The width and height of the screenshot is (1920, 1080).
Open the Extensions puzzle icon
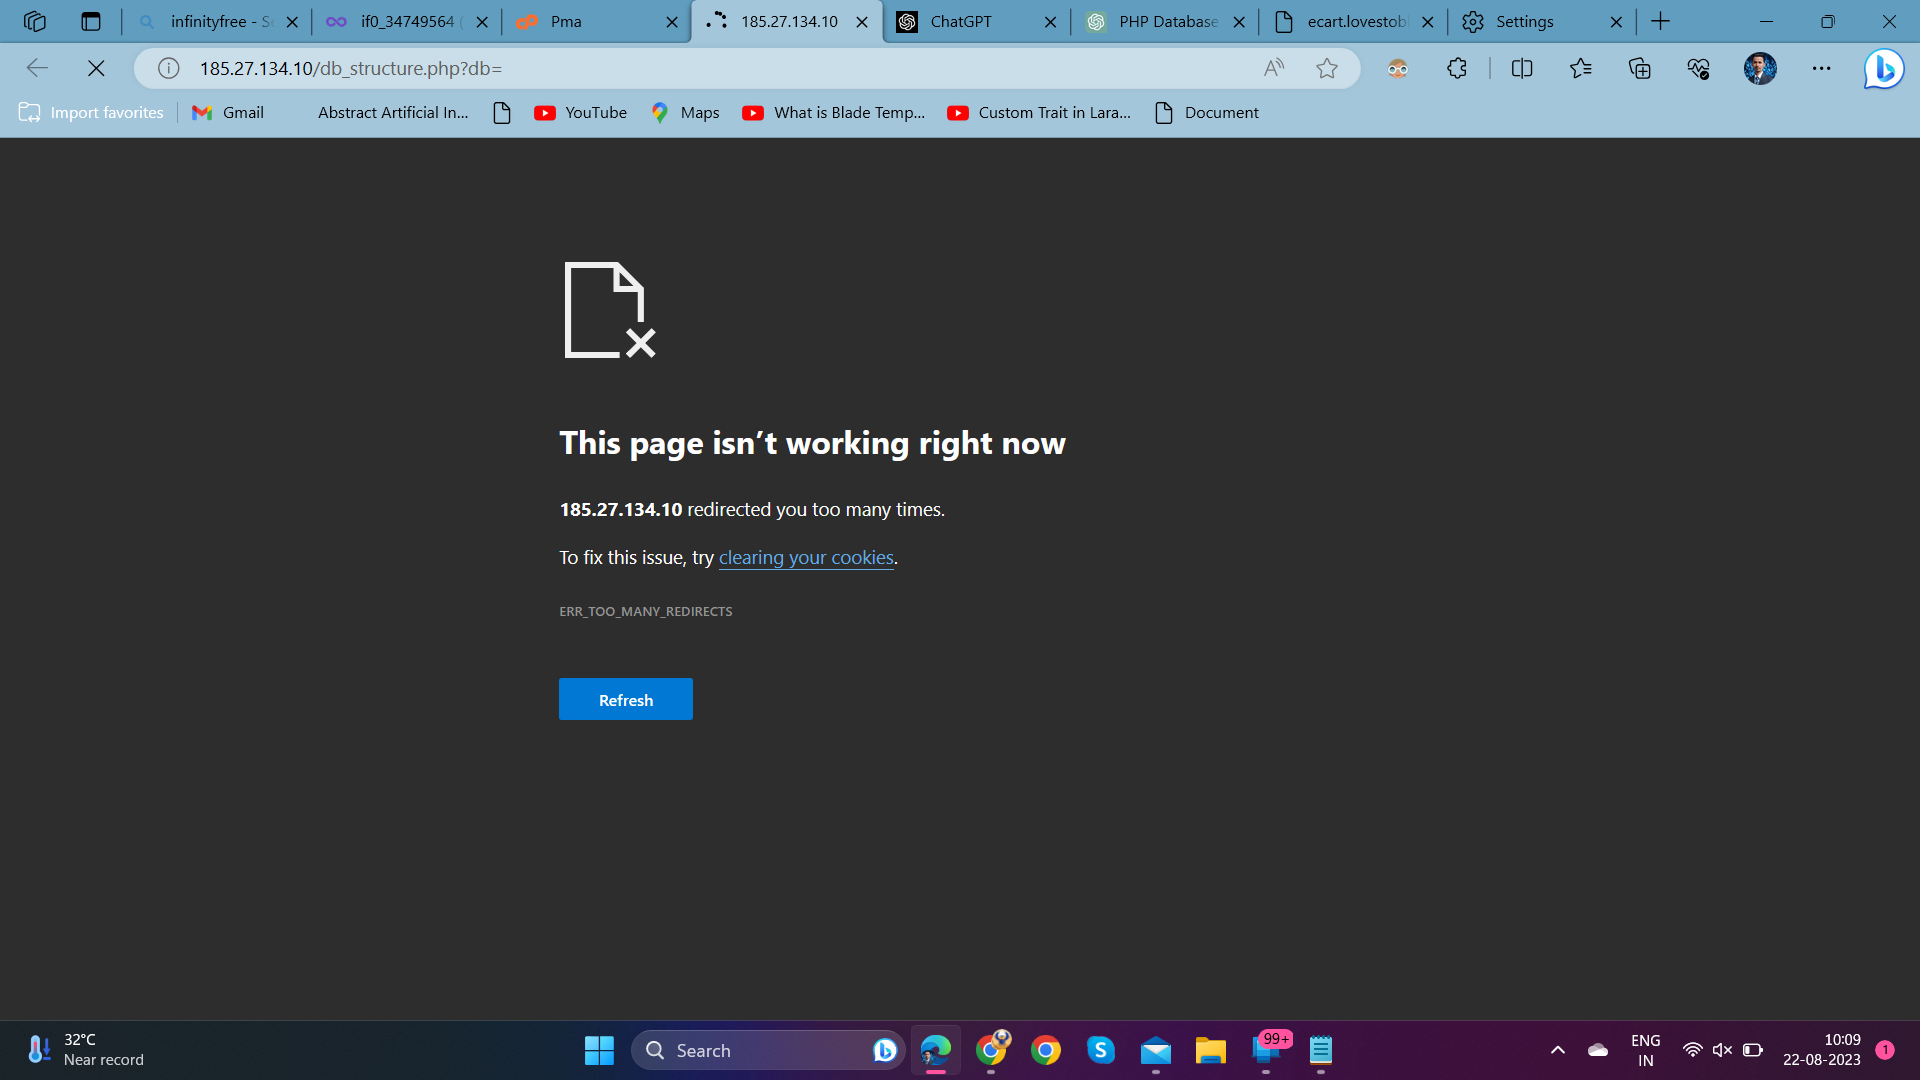click(x=1457, y=68)
